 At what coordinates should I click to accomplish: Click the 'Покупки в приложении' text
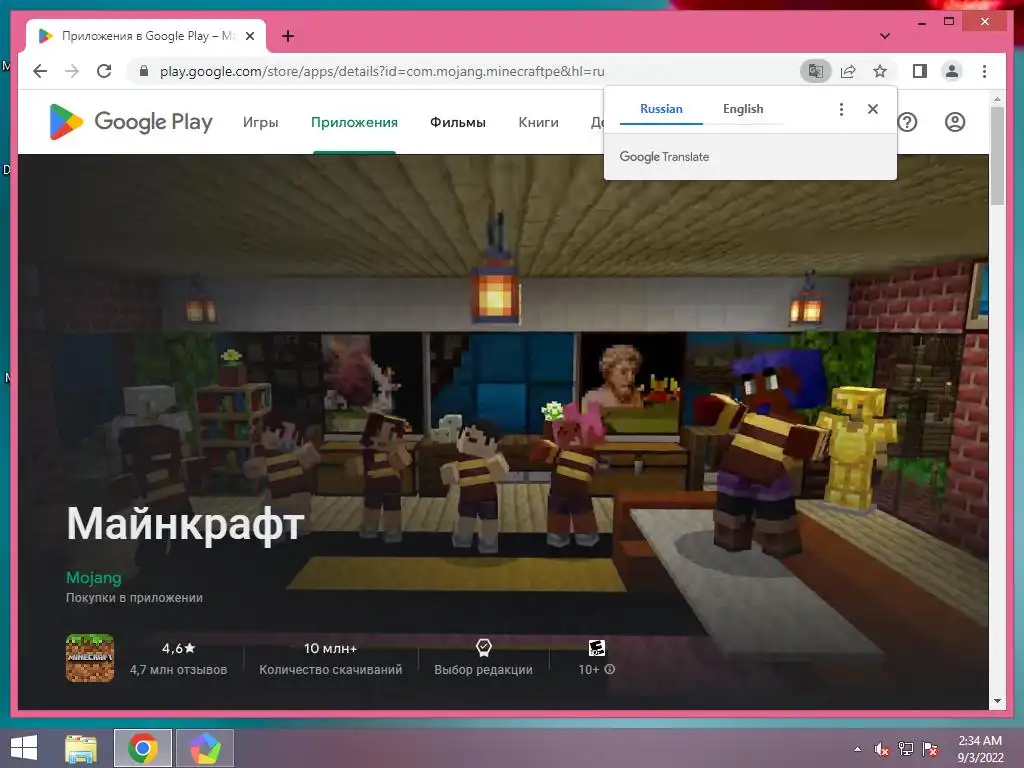[x=135, y=598]
